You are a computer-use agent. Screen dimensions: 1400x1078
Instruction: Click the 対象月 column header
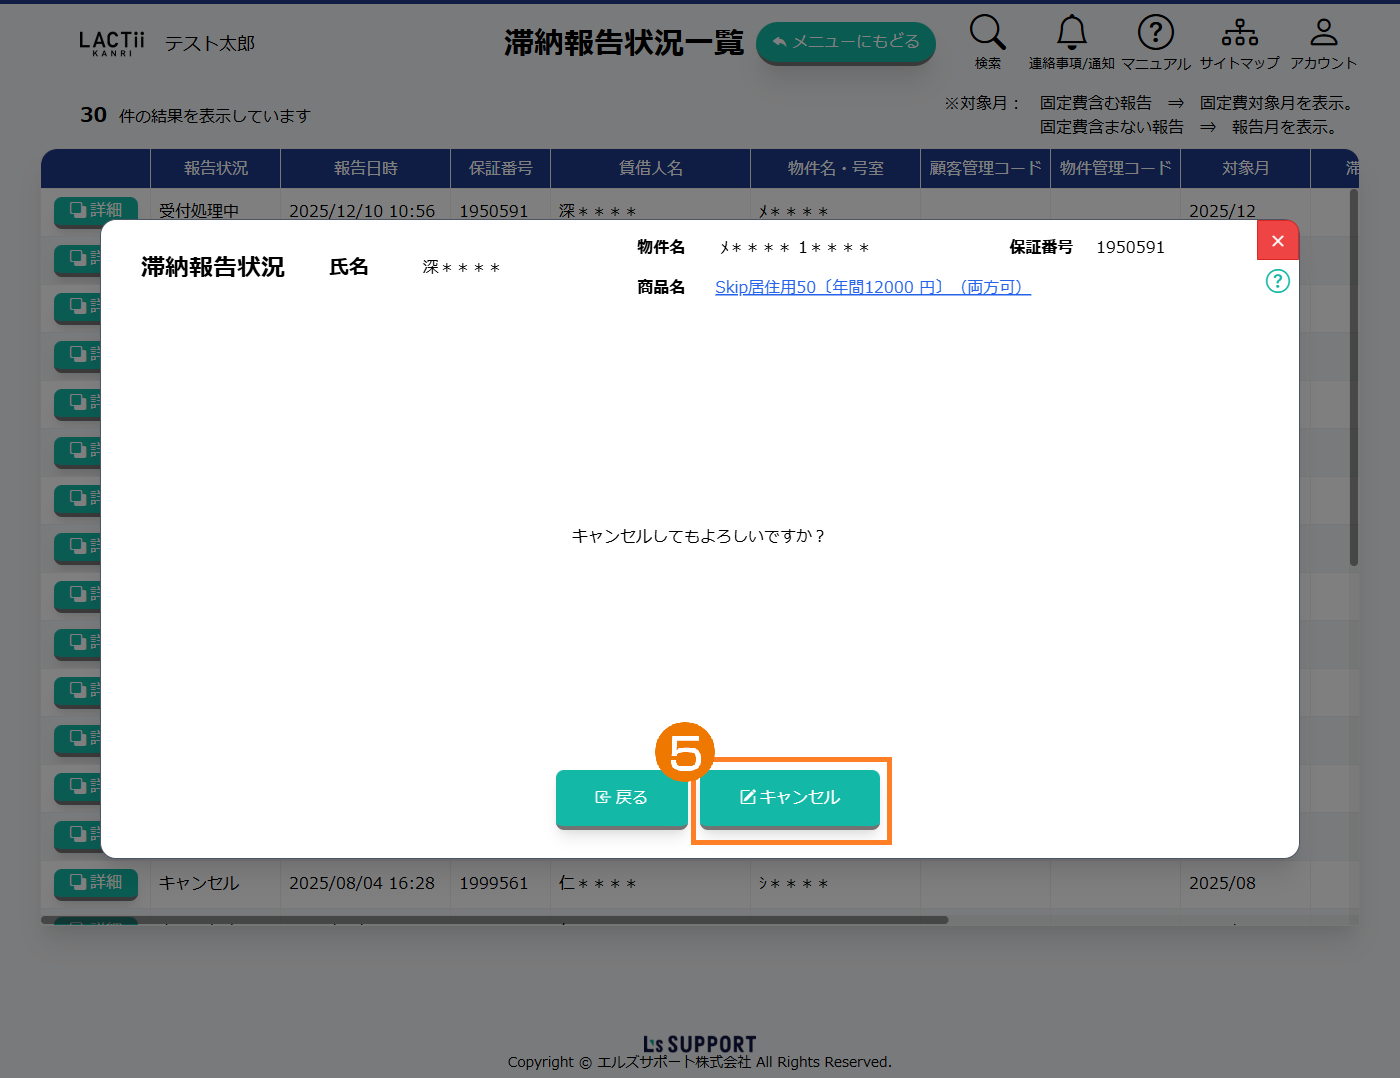(x=1245, y=168)
